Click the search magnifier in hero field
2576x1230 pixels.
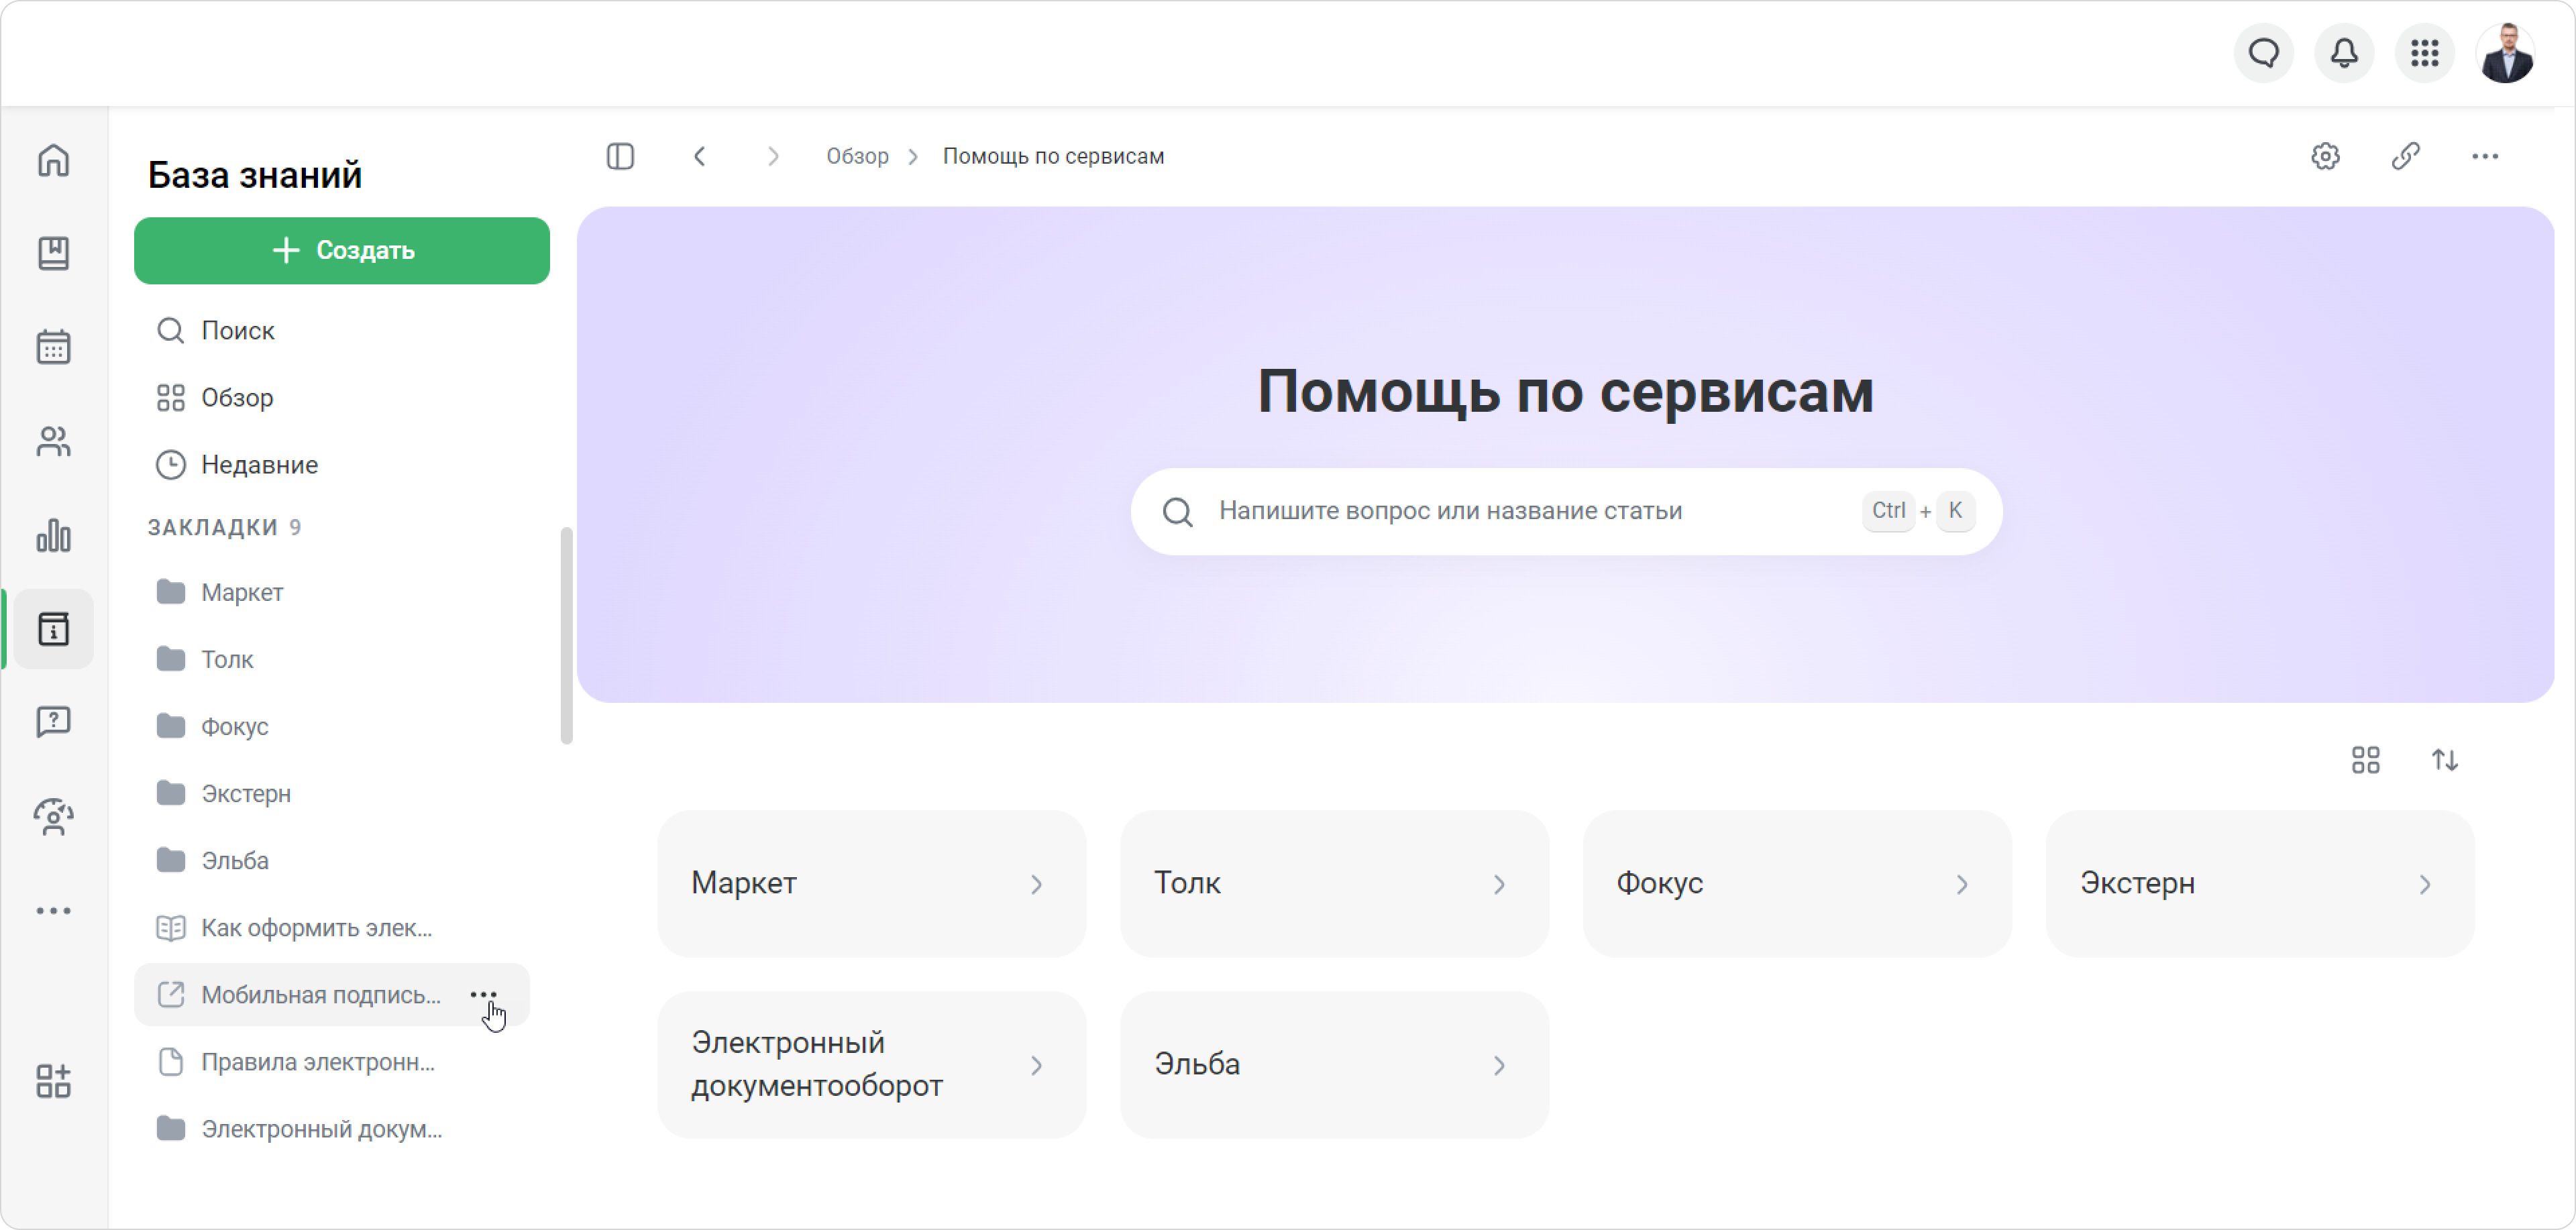(1177, 511)
